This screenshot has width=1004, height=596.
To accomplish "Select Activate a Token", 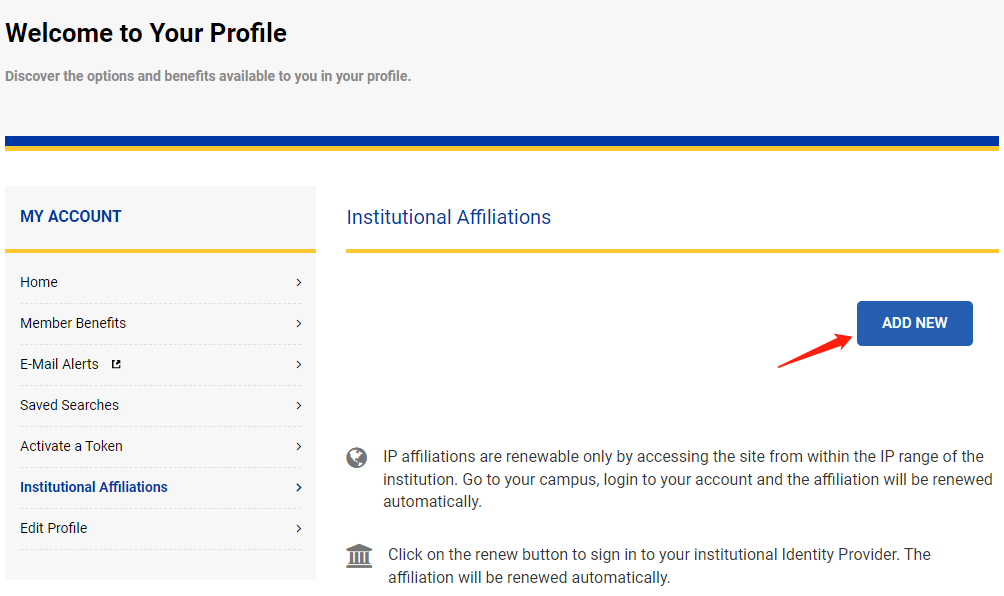I will 71,446.
